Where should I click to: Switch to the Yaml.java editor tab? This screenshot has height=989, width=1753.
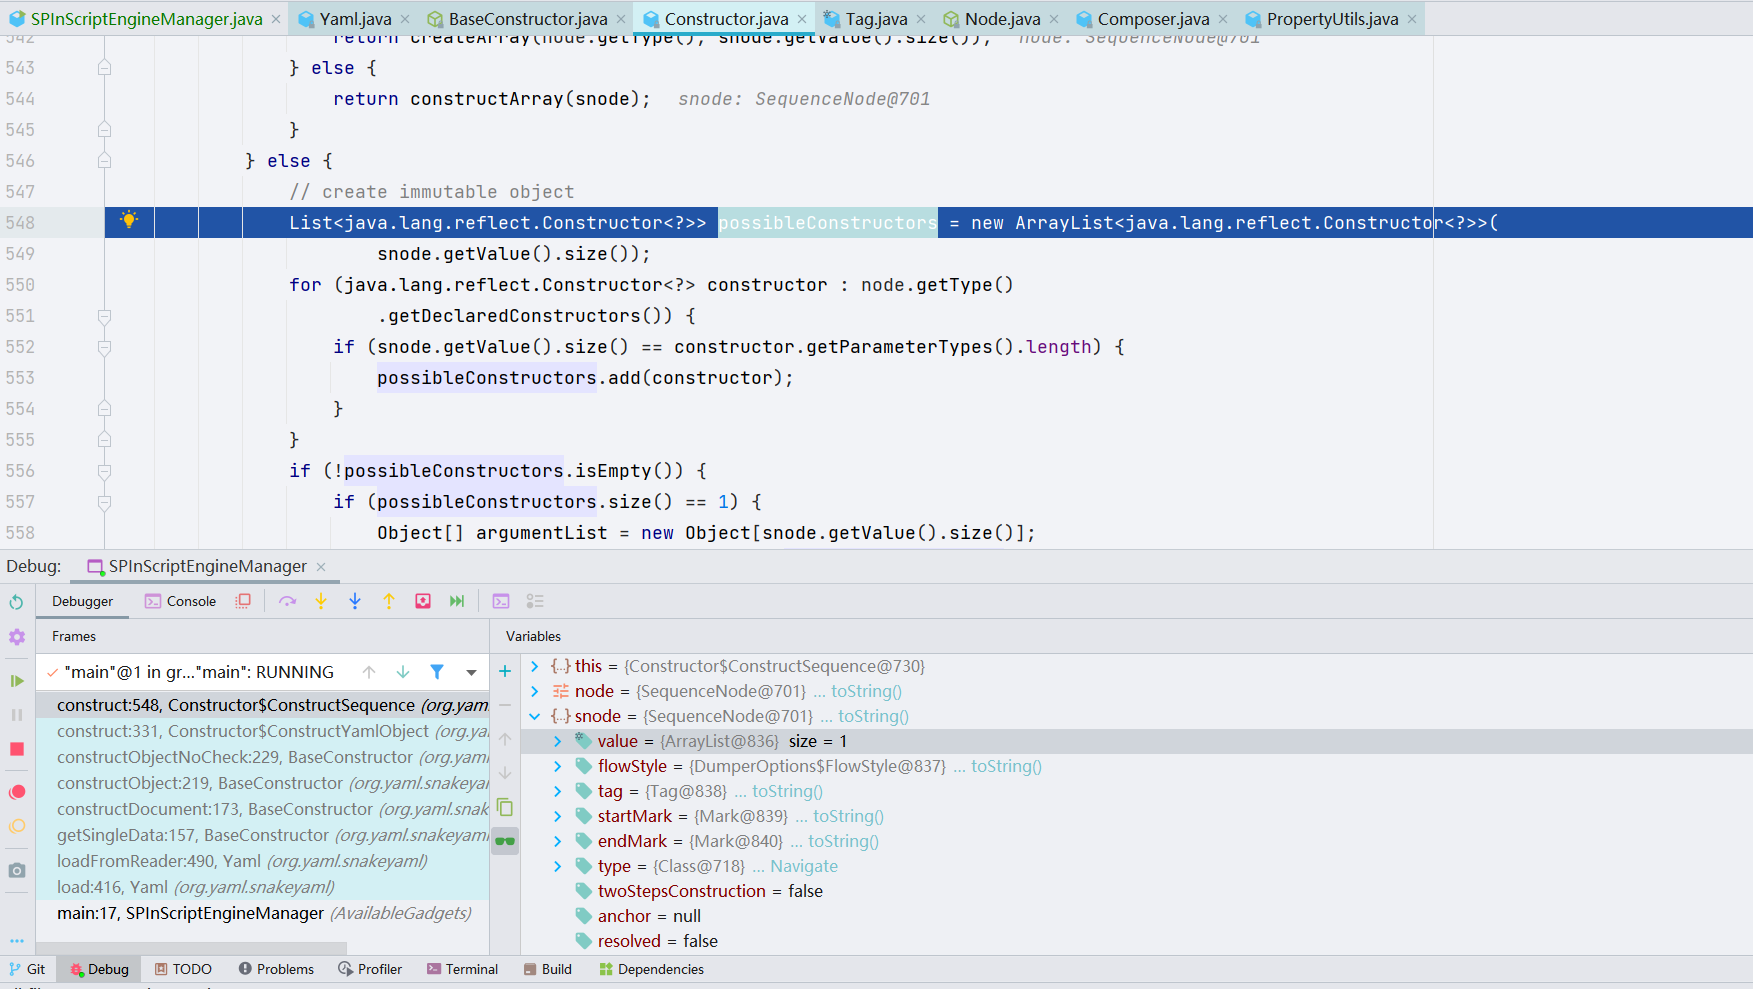click(355, 19)
